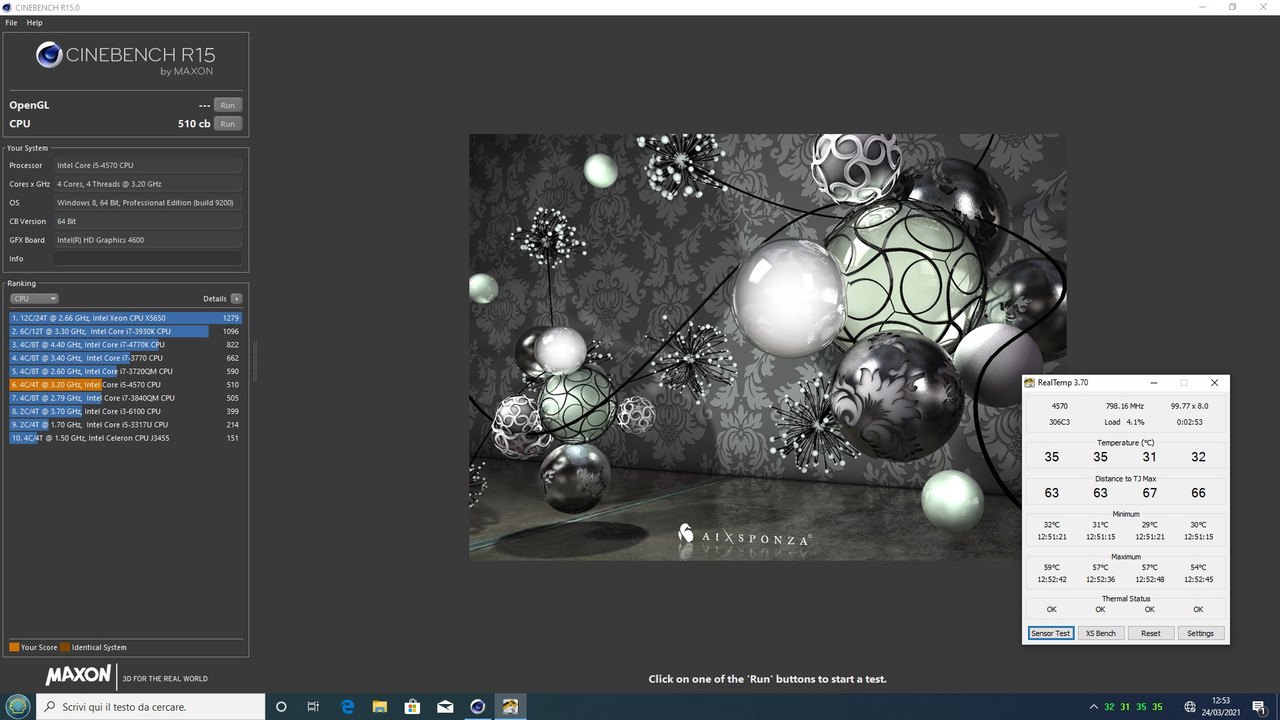Viewport: 1280px width, 720px height.
Task: Click the OS Windows 8 64 Bit field
Action: (148, 203)
